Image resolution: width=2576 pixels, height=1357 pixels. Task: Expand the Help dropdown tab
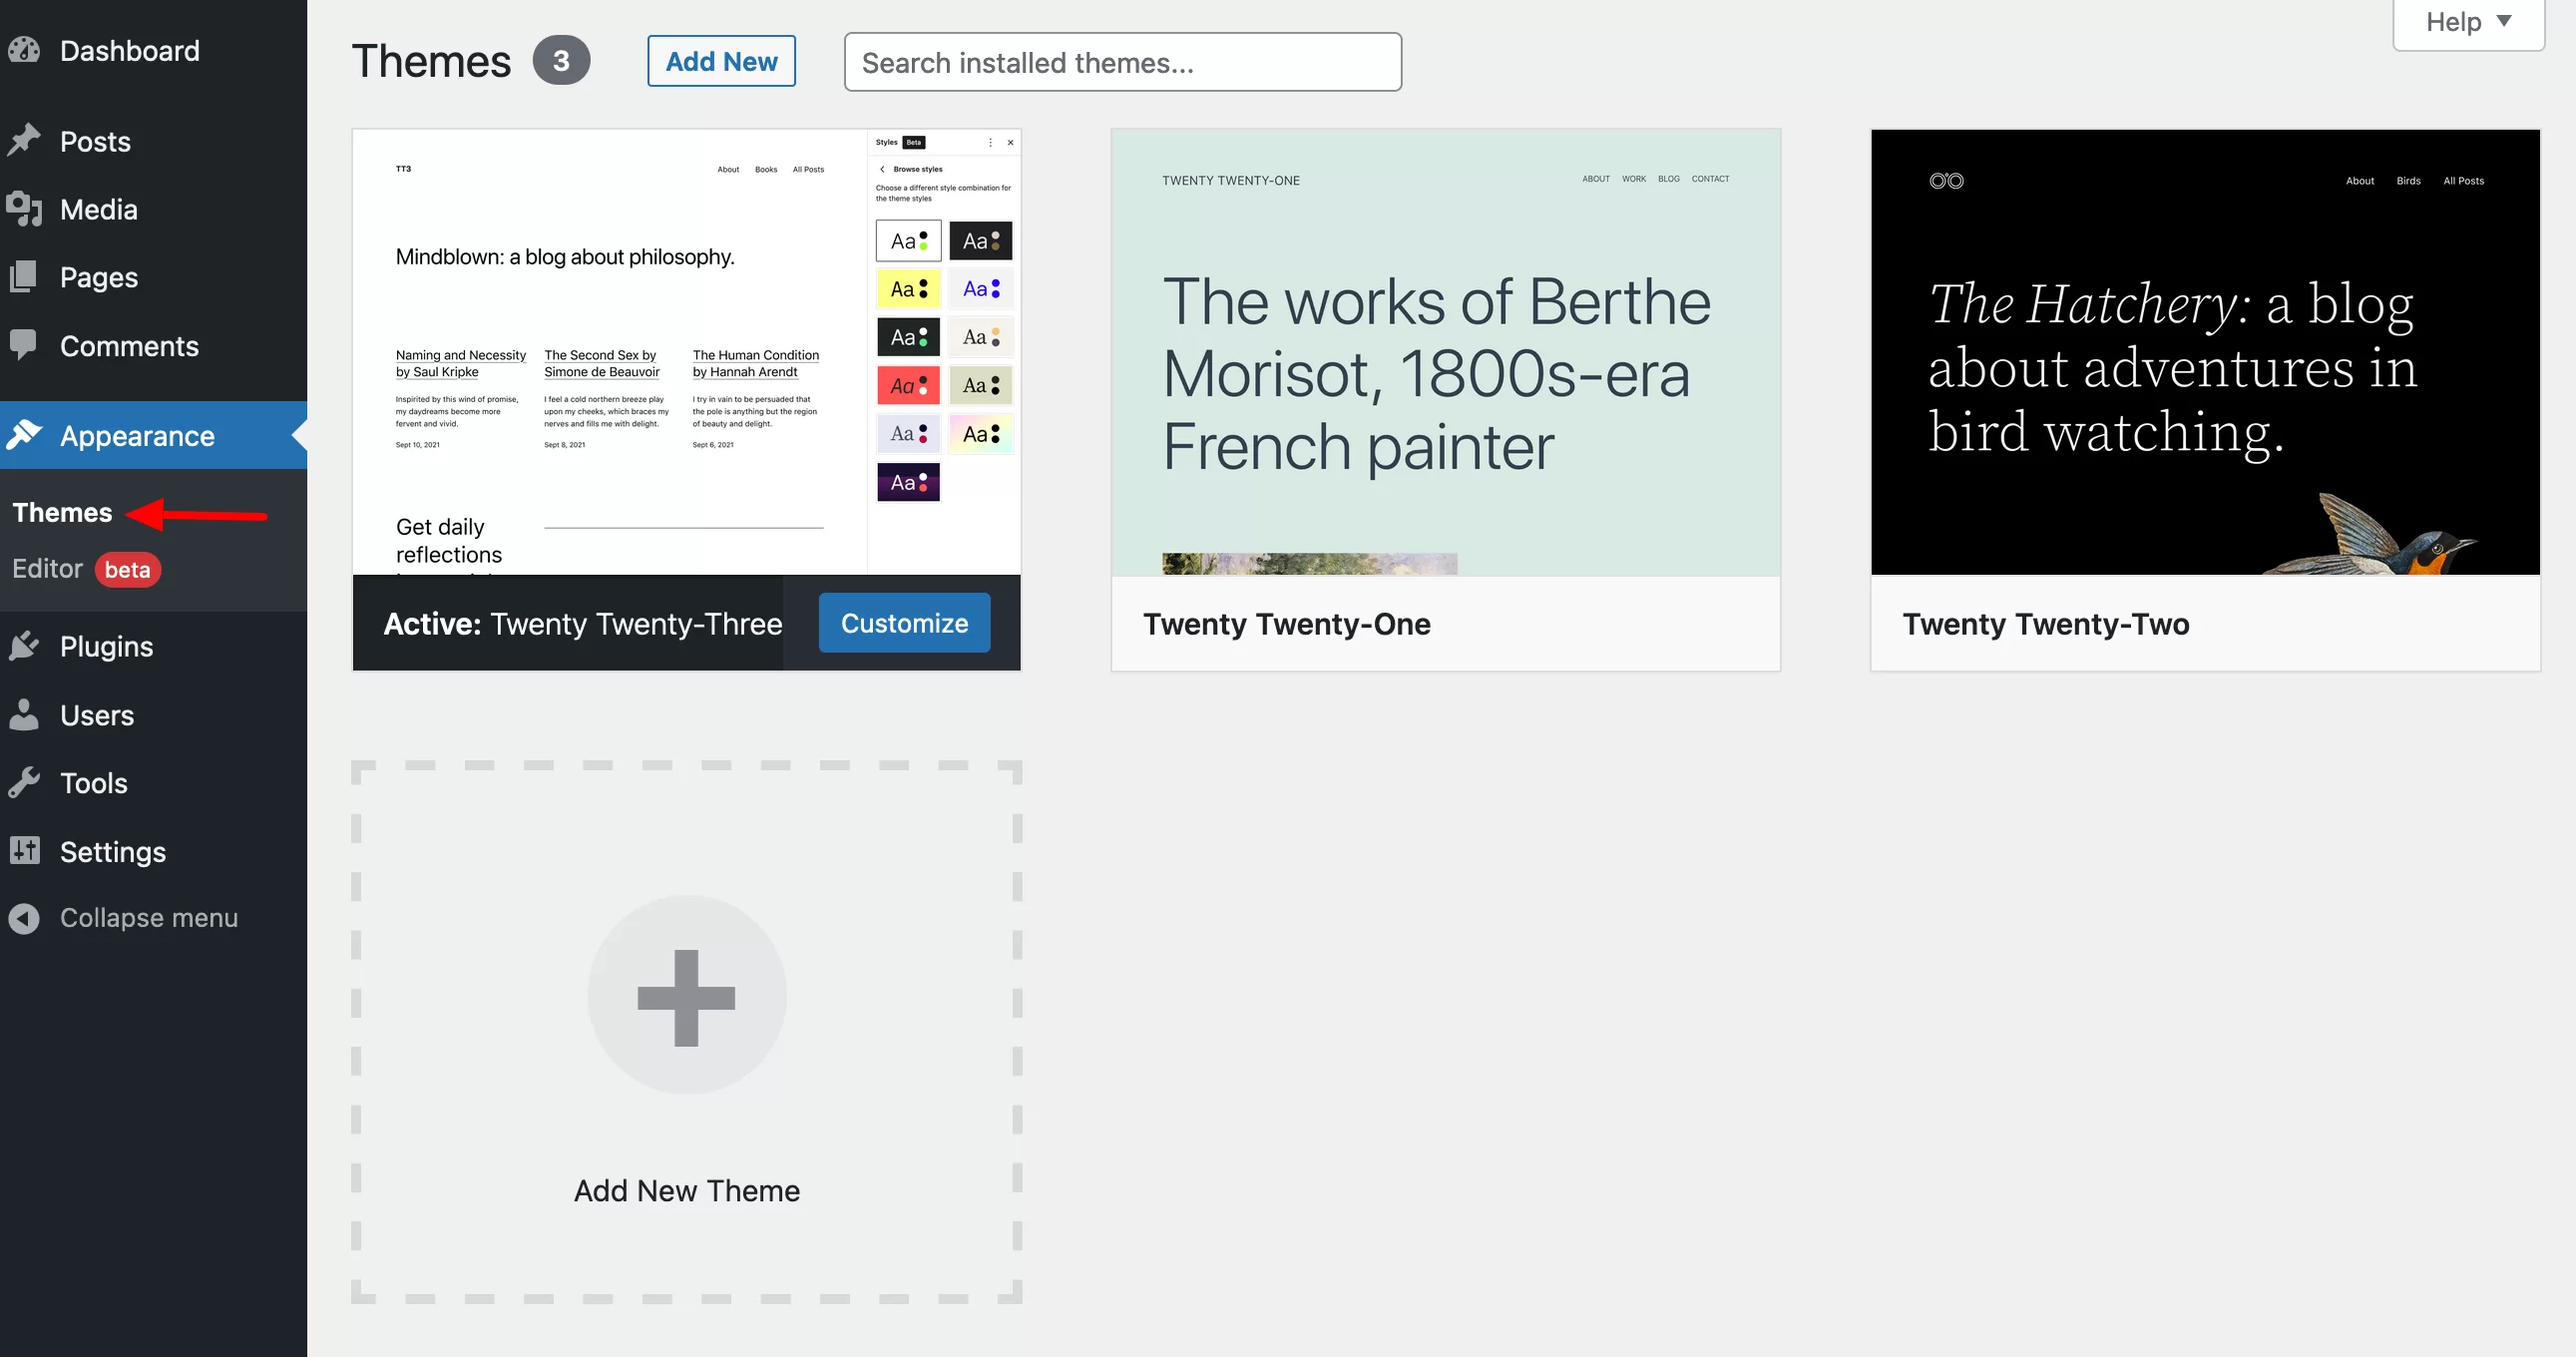2467,22
